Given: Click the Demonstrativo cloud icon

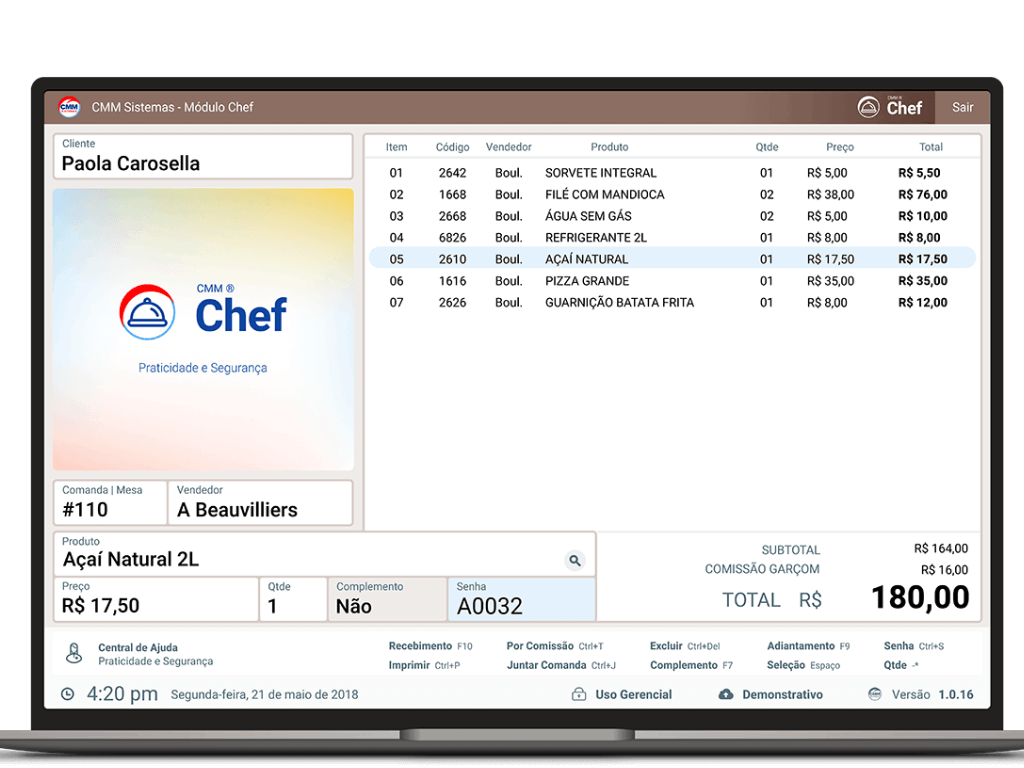Looking at the screenshot, I should click(726, 694).
